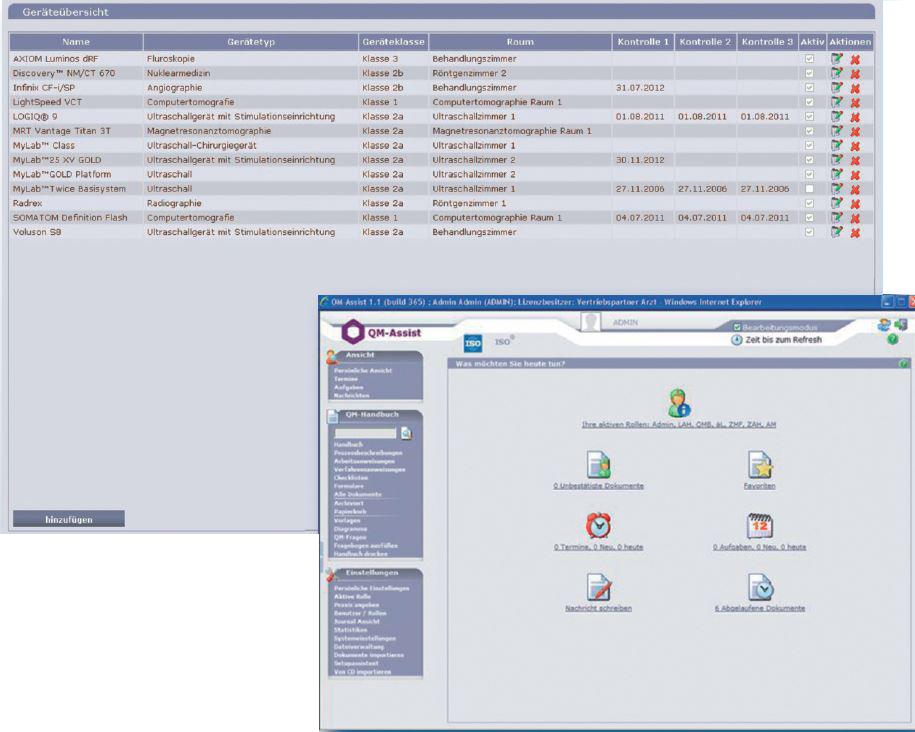
Task: Click the red alarm clock Termine icon
Action: 598,525
